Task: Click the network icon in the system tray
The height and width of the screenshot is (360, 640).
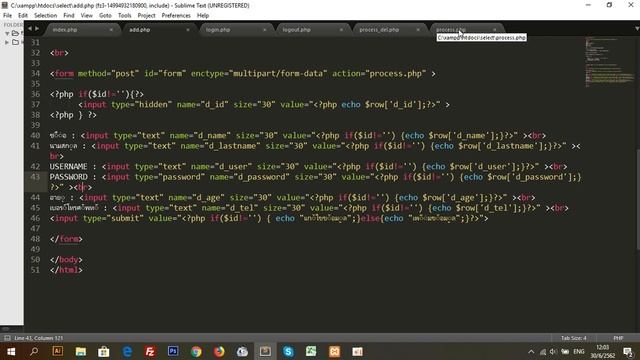Action: click(542, 352)
